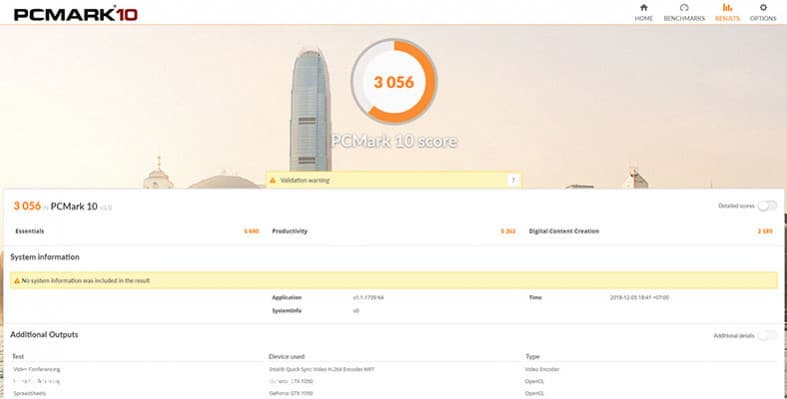Click the large PCMark 10 score caption
This screenshot has width=787, height=399.
[394, 141]
